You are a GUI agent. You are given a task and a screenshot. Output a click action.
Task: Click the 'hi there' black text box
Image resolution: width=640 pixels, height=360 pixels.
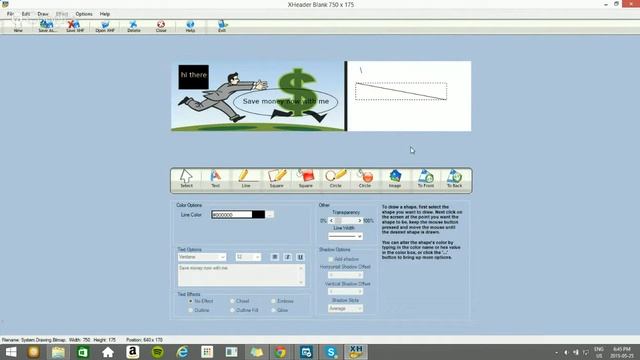click(x=193, y=77)
